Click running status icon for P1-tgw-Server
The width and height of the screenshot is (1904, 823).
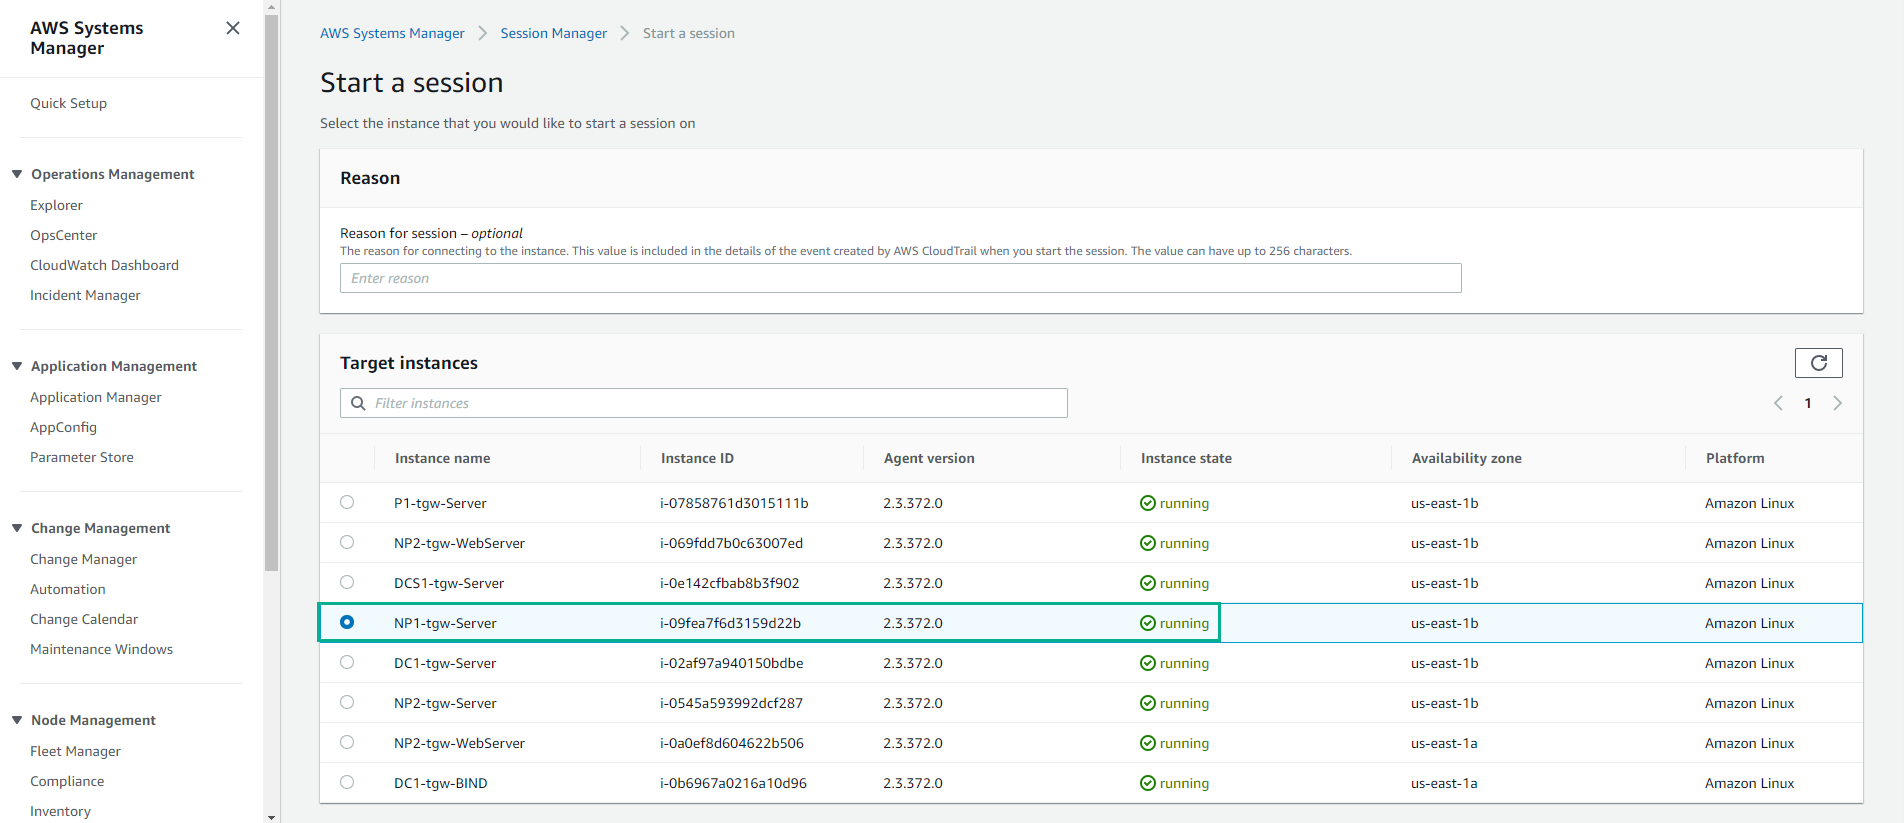(x=1148, y=503)
